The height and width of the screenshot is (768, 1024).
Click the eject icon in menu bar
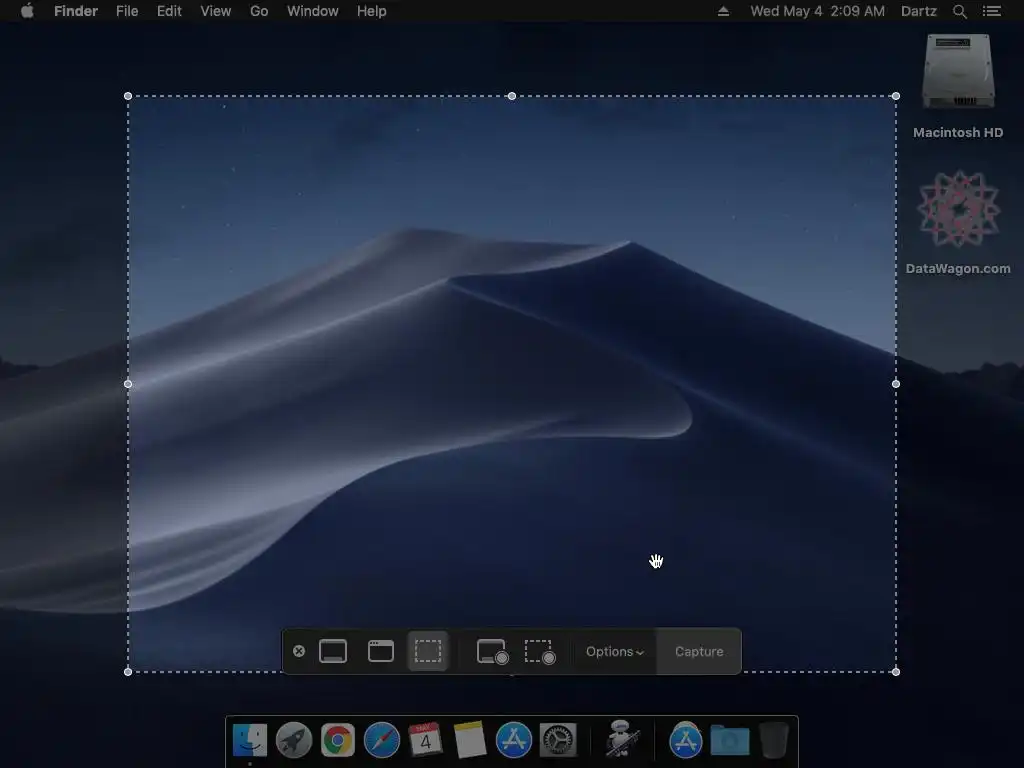tap(724, 11)
